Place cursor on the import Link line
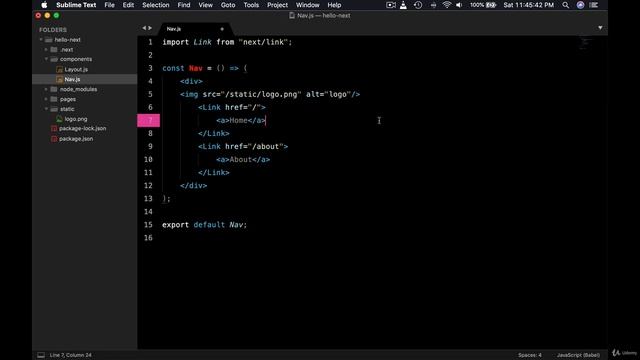The width and height of the screenshot is (640, 360). [227, 42]
